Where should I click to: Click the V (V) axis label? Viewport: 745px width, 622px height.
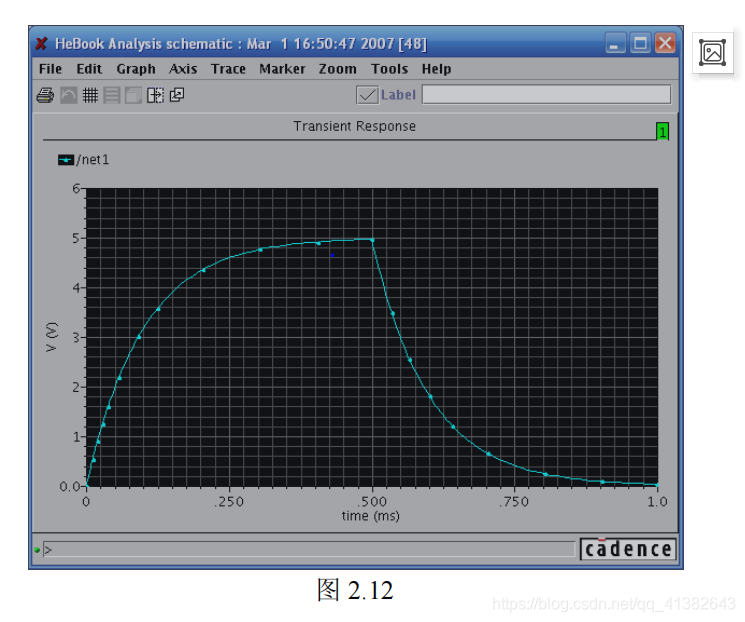[x=51, y=337]
